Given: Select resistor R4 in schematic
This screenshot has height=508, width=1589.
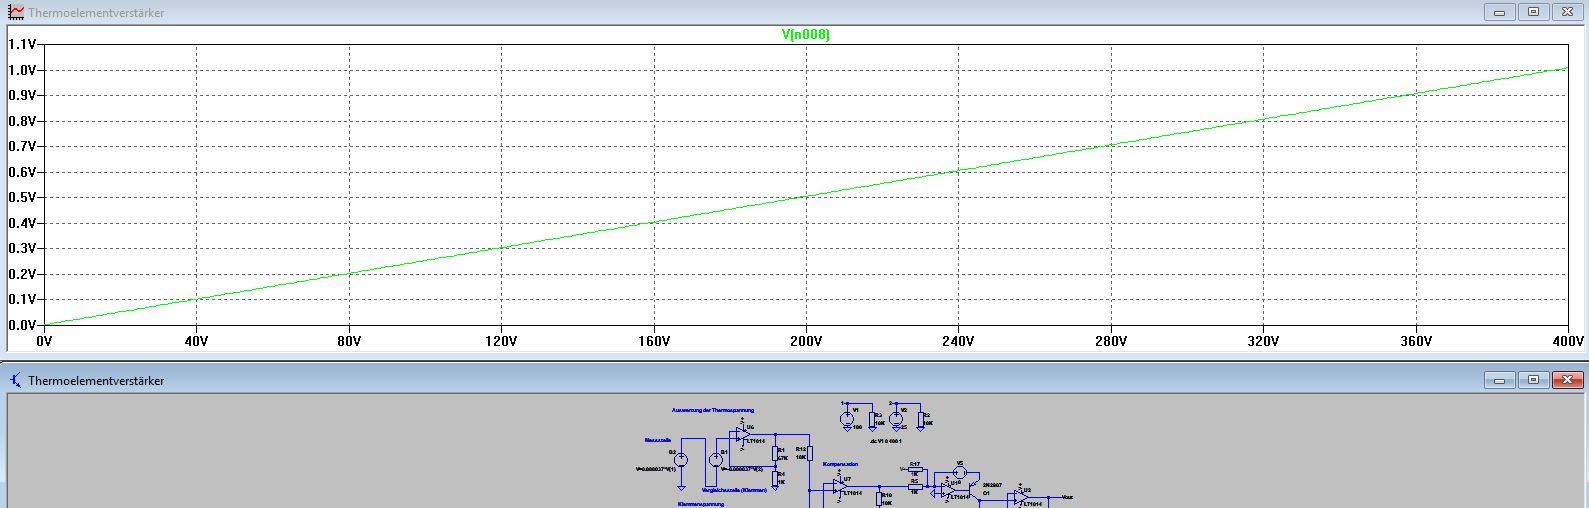Looking at the screenshot, I should tap(775, 478).
